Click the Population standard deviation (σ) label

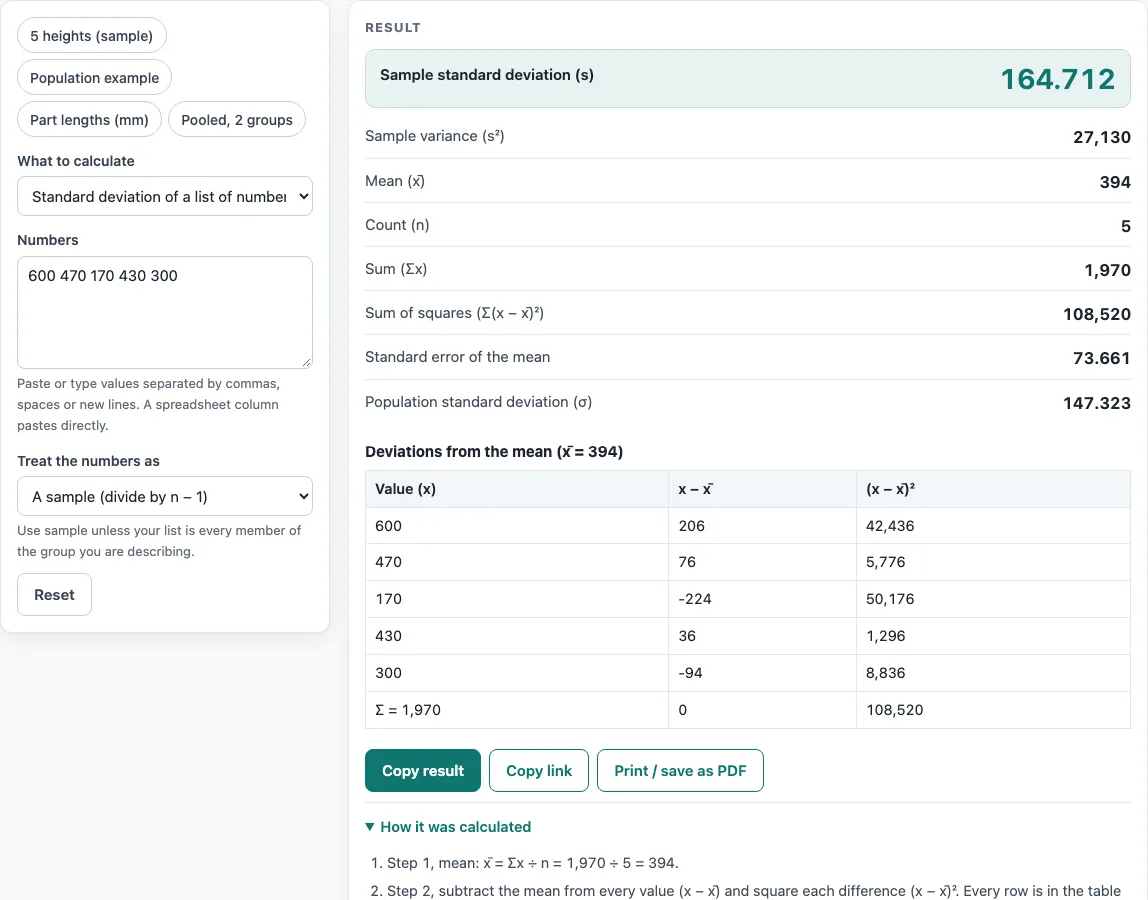tap(479, 402)
